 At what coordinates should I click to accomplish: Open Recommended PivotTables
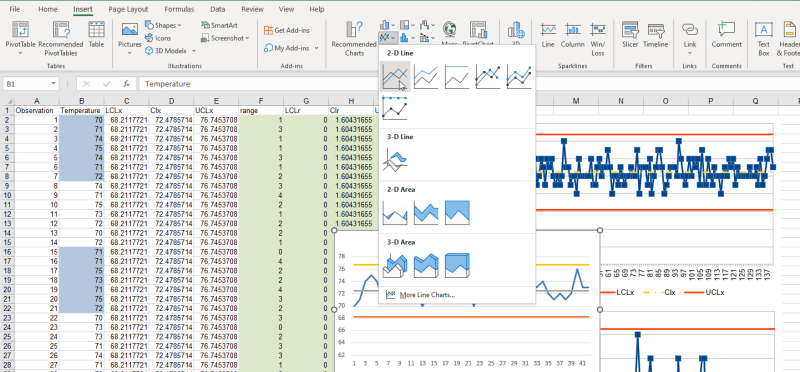[61, 38]
